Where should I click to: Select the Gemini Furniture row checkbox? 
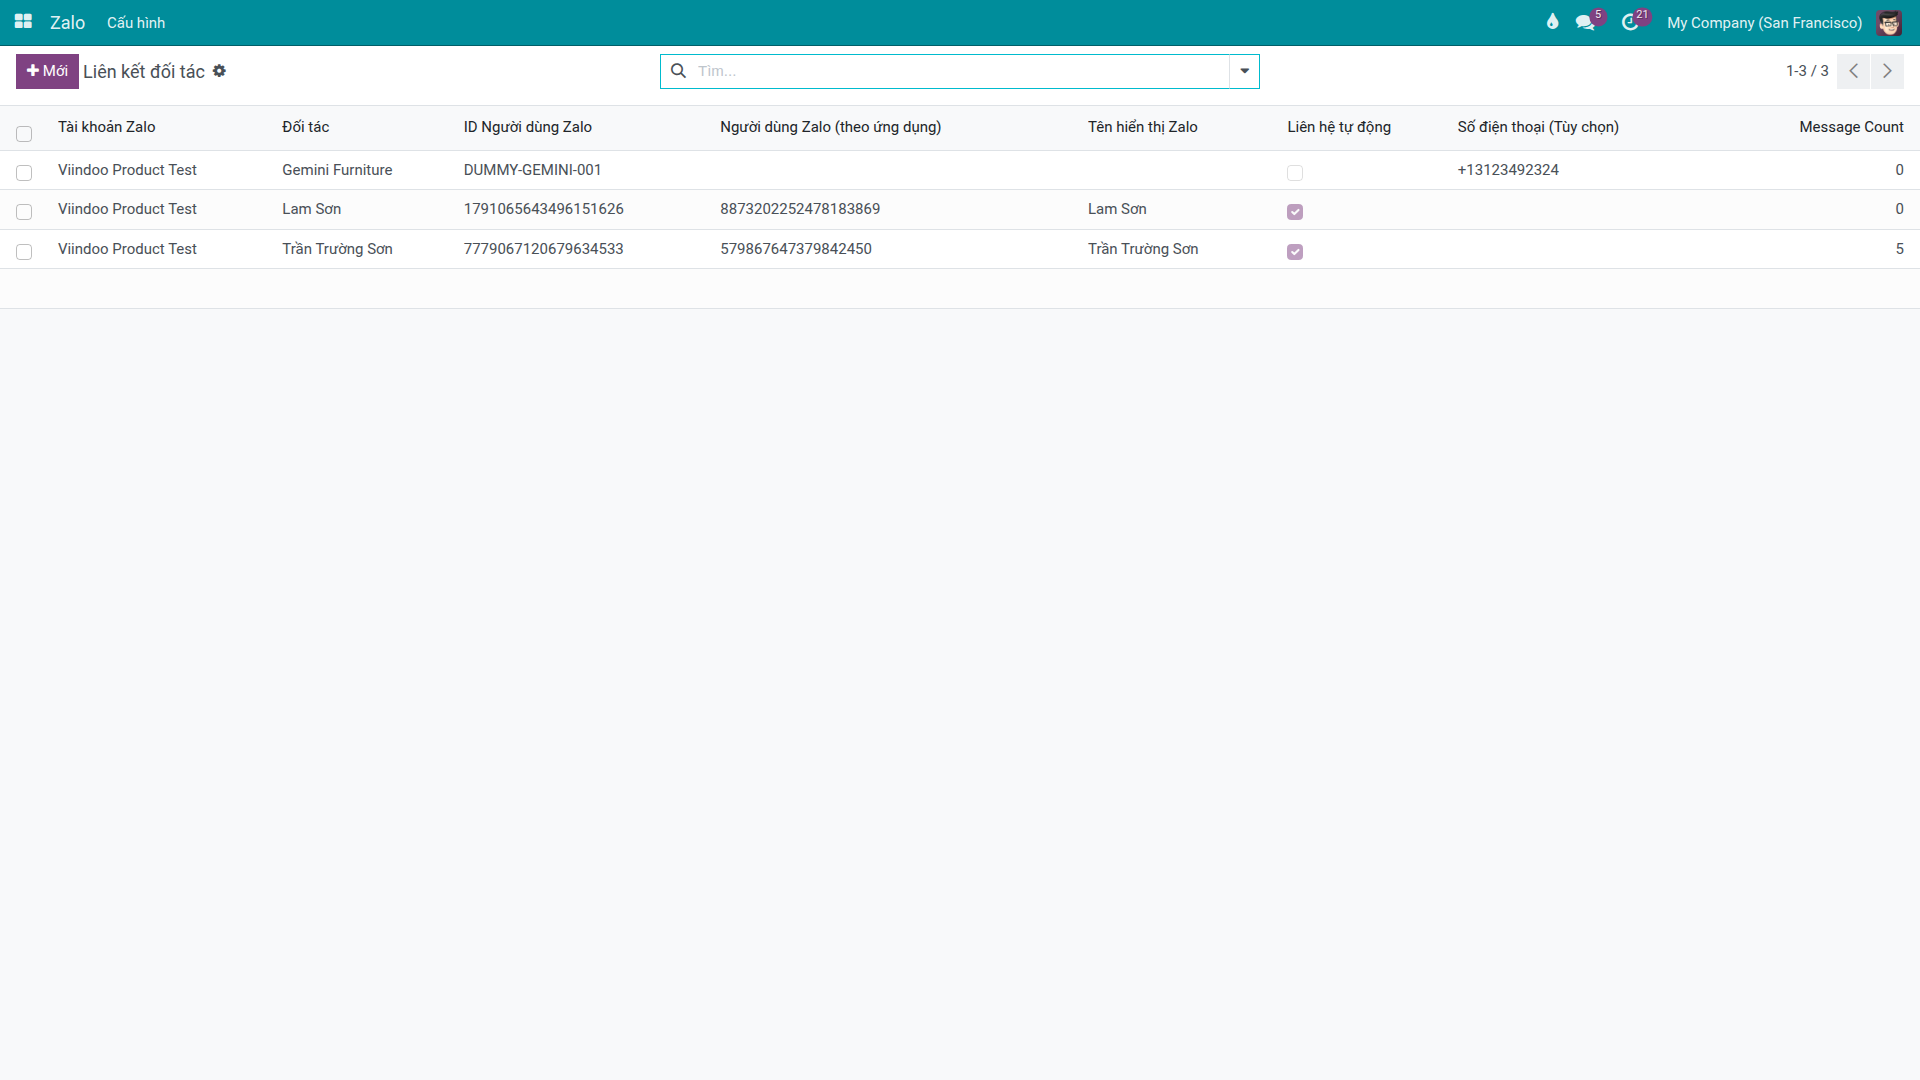(x=24, y=173)
